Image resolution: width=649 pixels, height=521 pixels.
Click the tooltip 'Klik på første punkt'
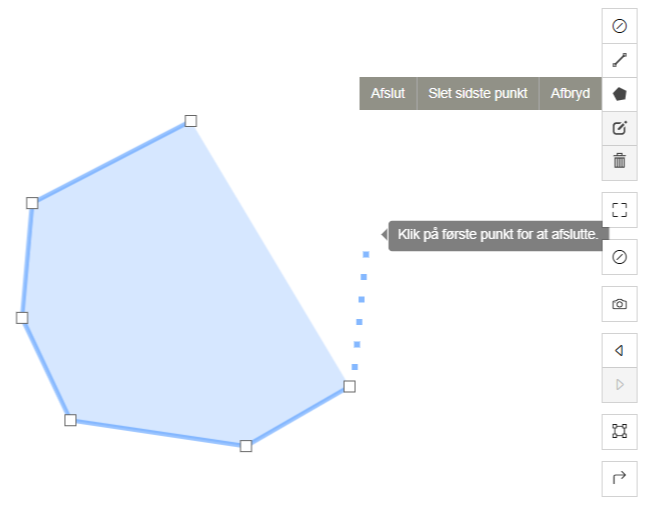pos(497,235)
